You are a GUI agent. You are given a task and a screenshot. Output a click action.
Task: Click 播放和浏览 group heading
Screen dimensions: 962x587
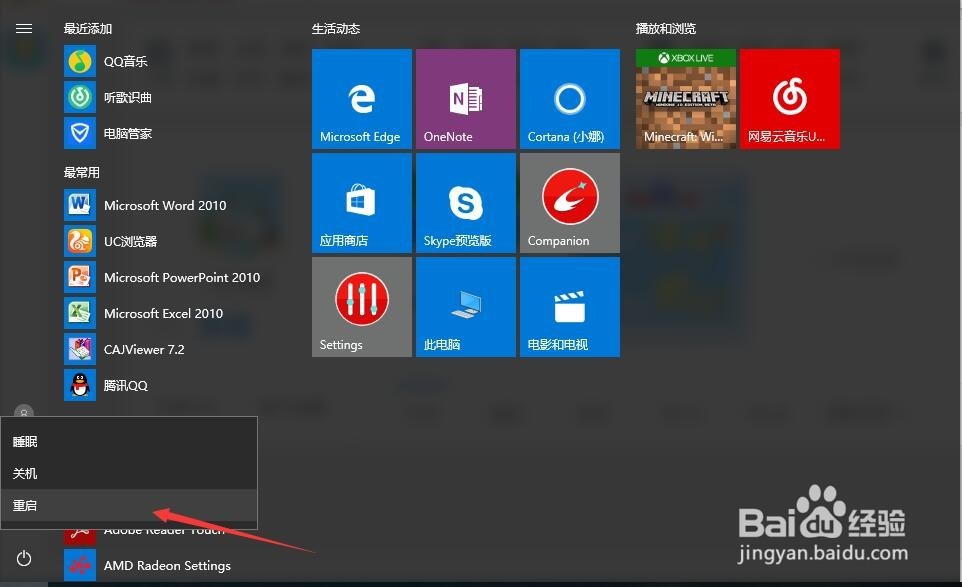tap(666, 29)
